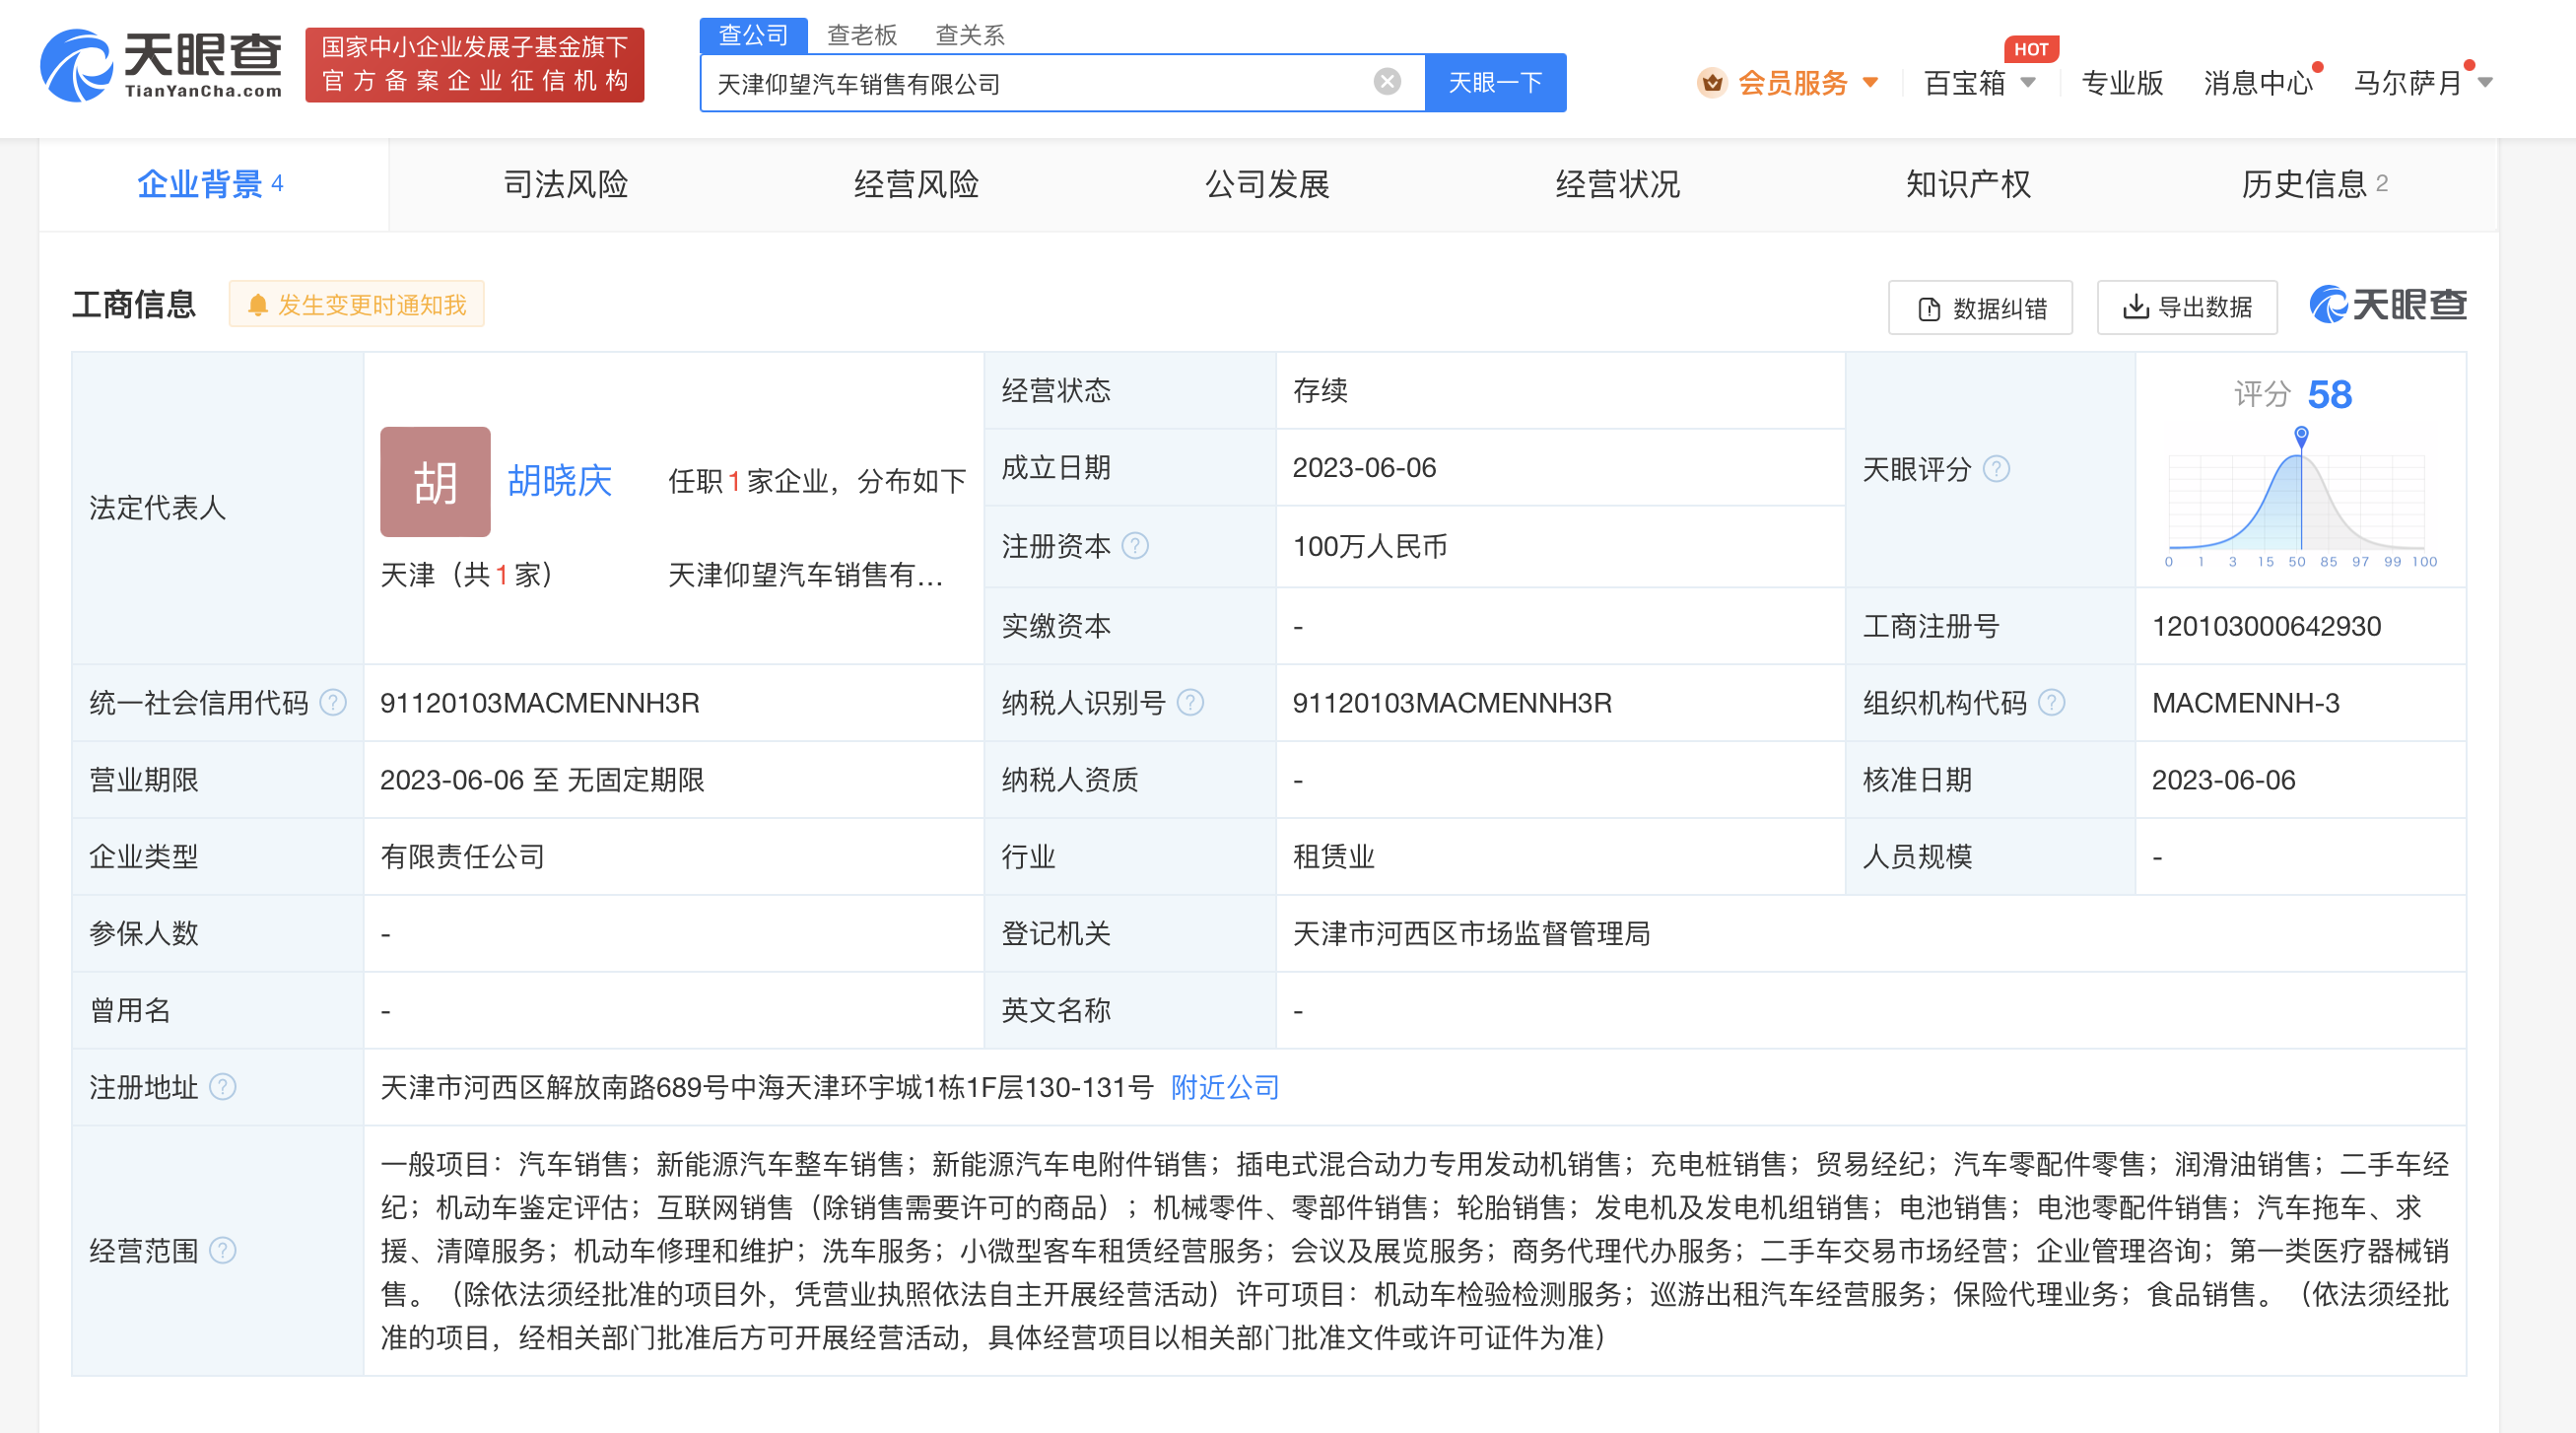Click the 租赁业 industry value

point(1334,857)
